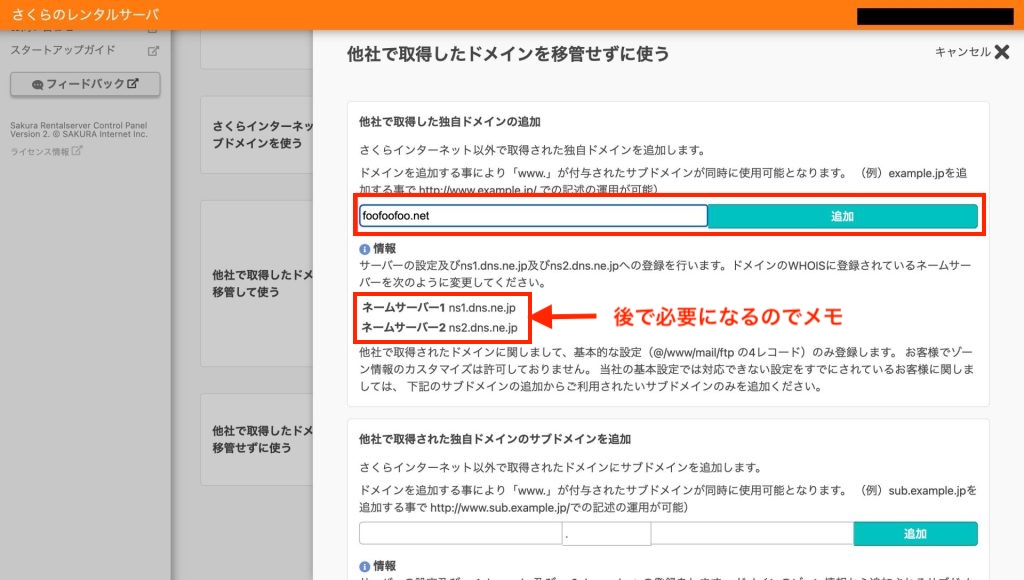Click external link icon next to ライセンス情報
The width and height of the screenshot is (1024, 580).
[x=77, y=152]
